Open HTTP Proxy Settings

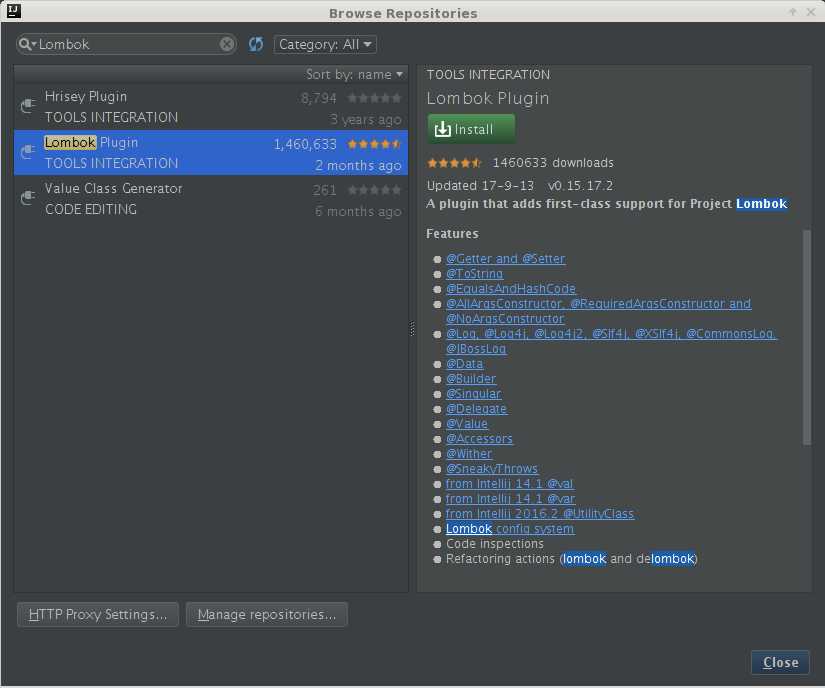(98, 614)
